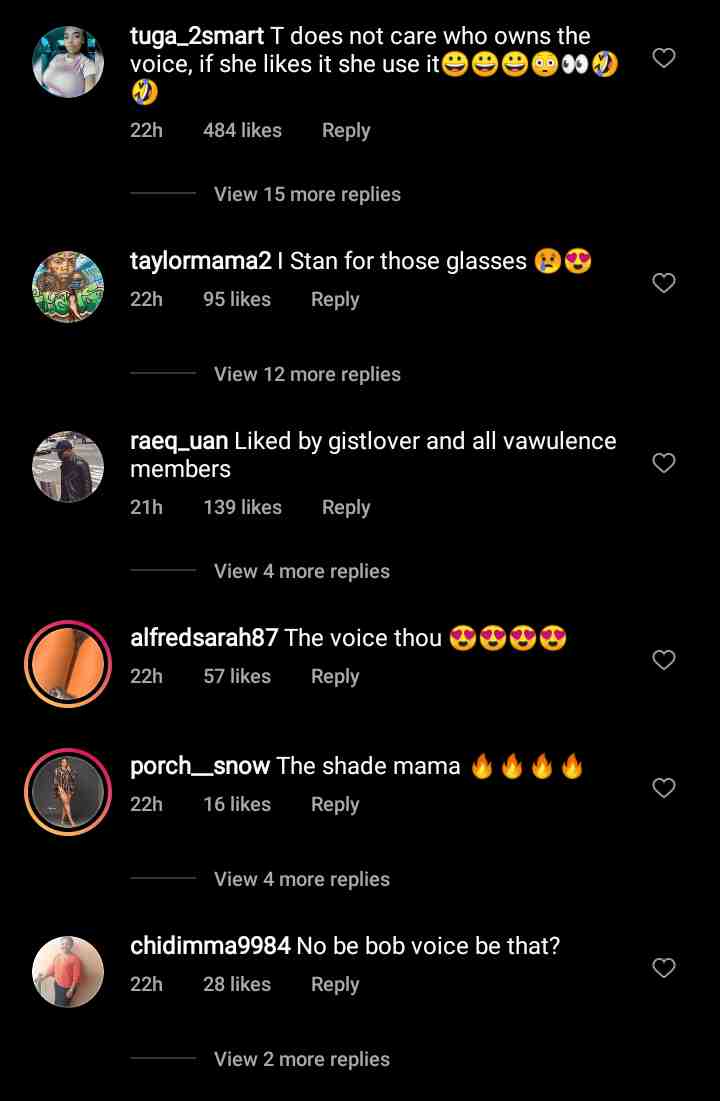
Task: Open taylormama2's avatar
Action: (x=68, y=287)
